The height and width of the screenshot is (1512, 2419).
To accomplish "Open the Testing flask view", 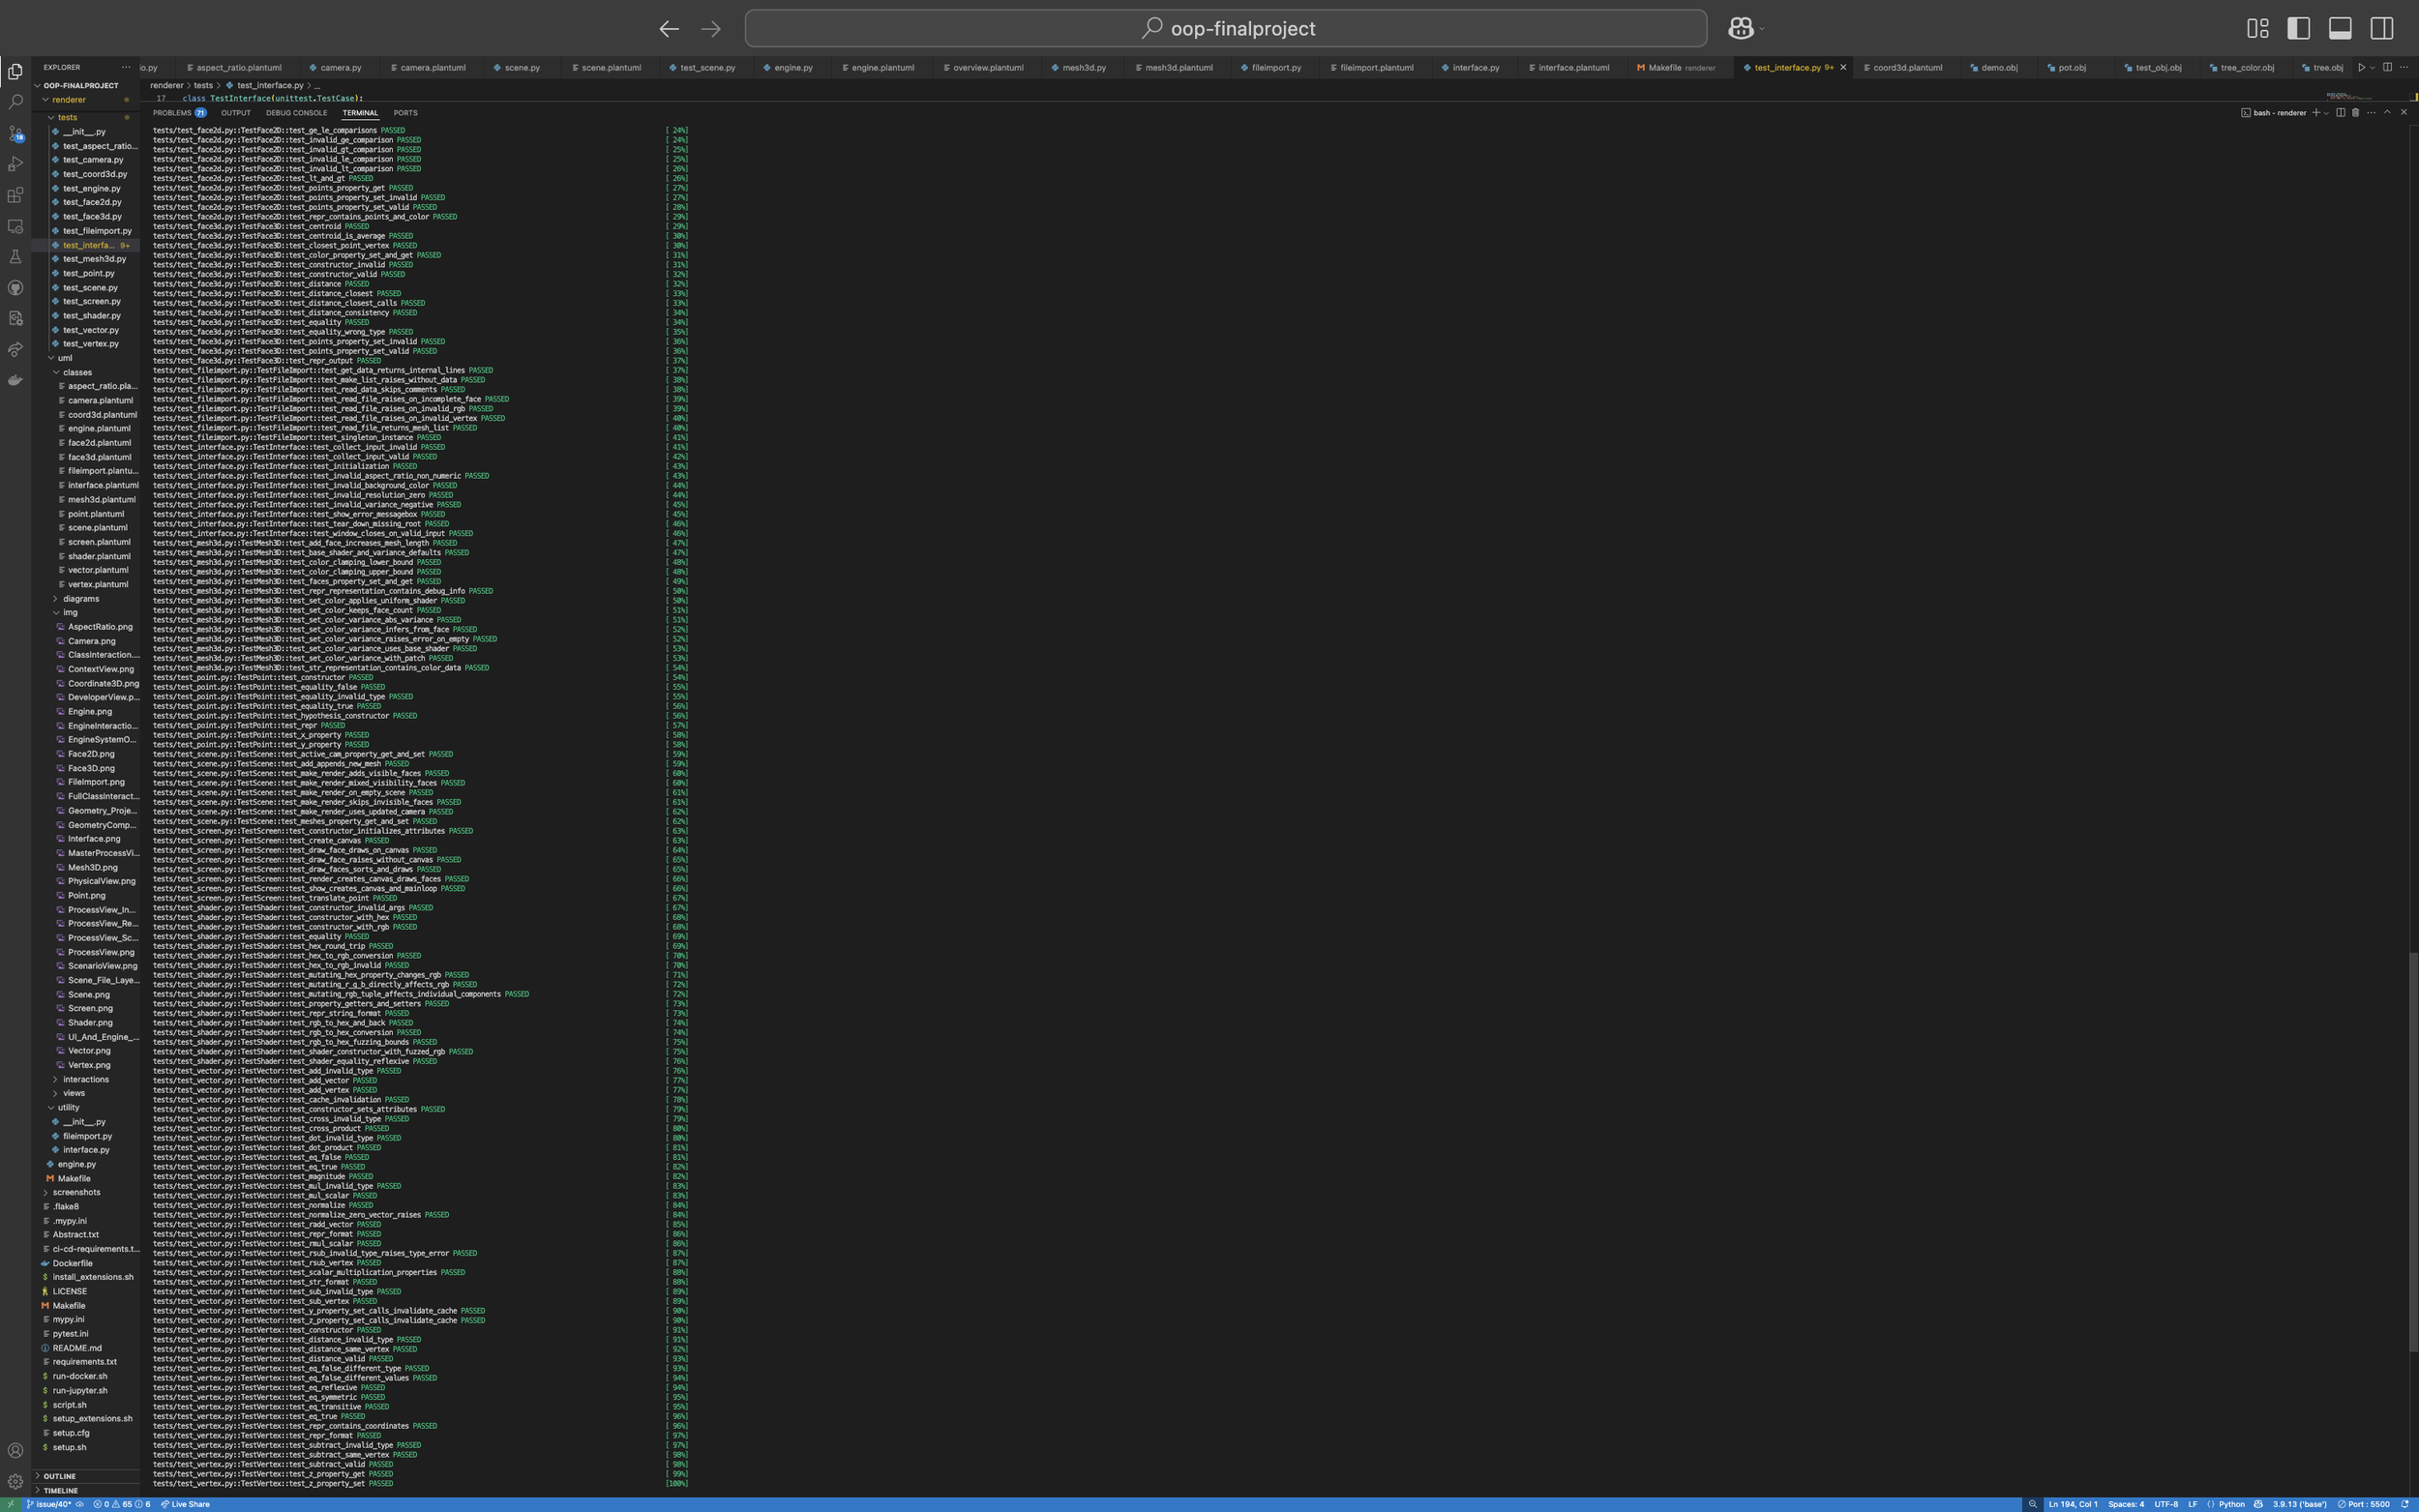I will (x=15, y=257).
